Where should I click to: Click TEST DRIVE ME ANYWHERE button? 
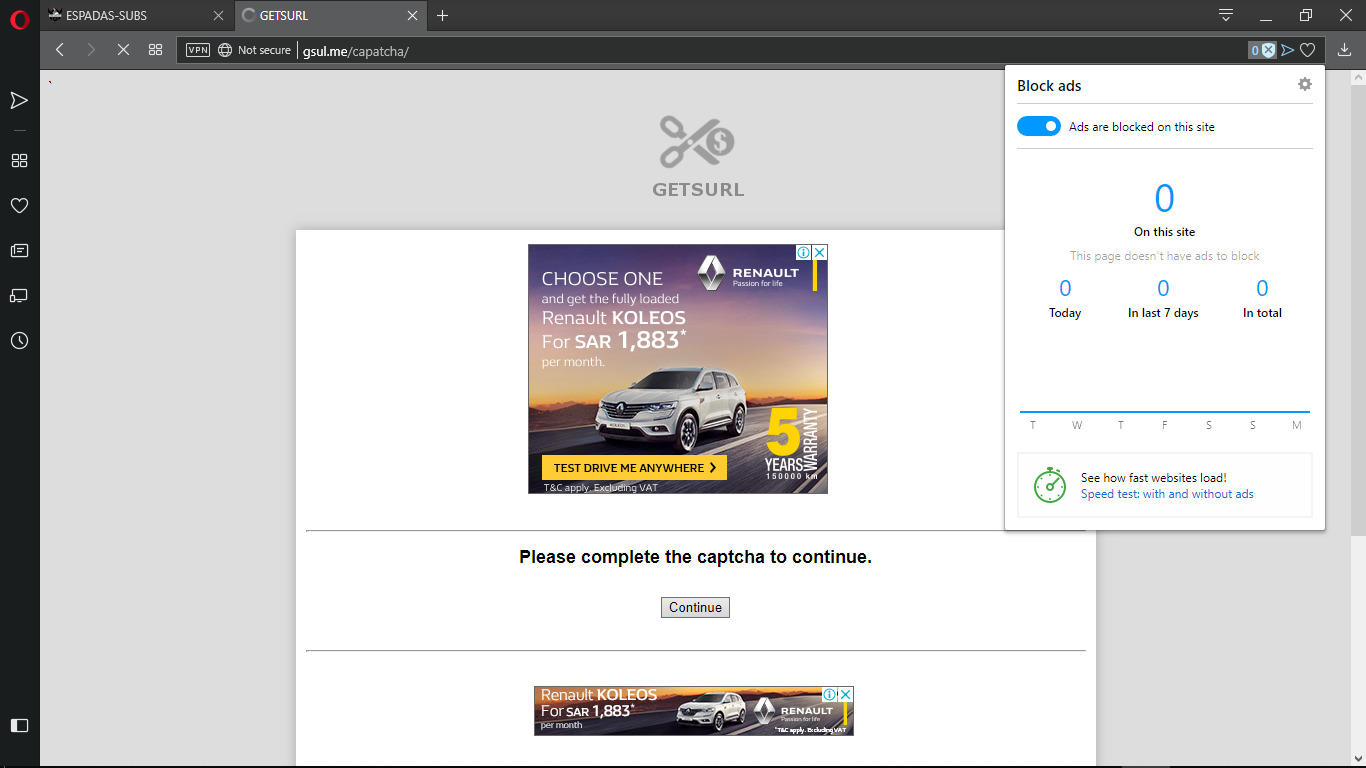click(634, 467)
